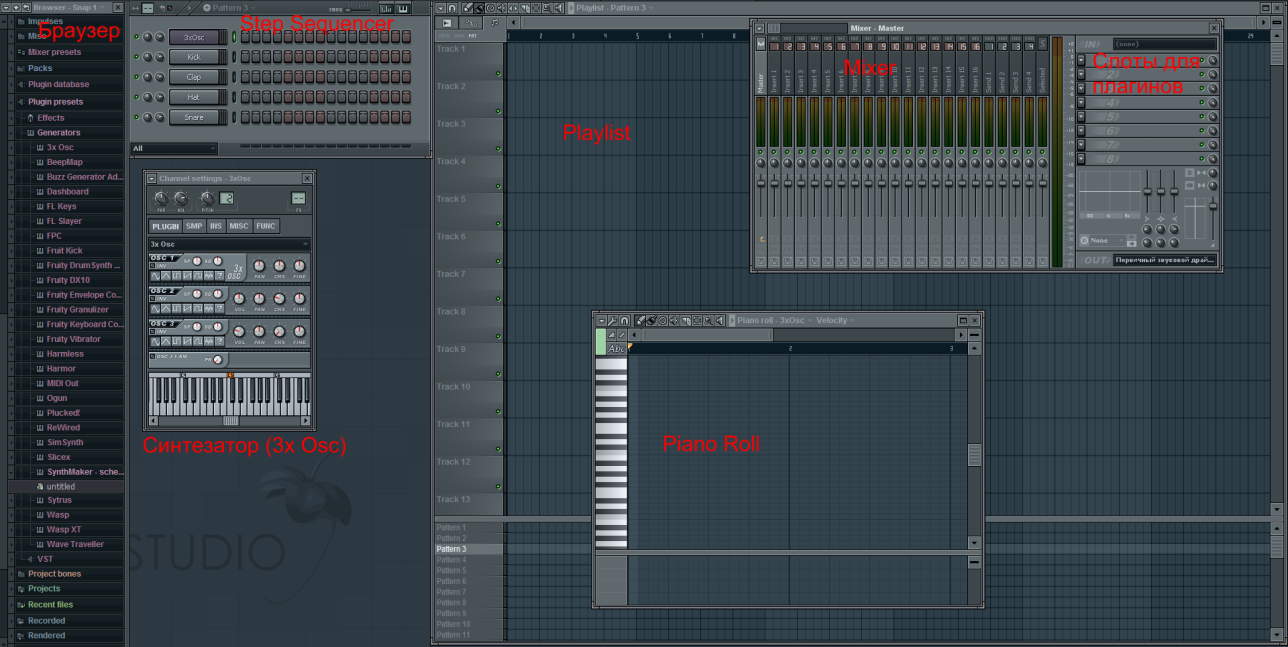The height and width of the screenshot is (647, 1288).
Task: Click the slice tool in Piano roll toolbar
Action: pyautogui.click(x=686, y=320)
